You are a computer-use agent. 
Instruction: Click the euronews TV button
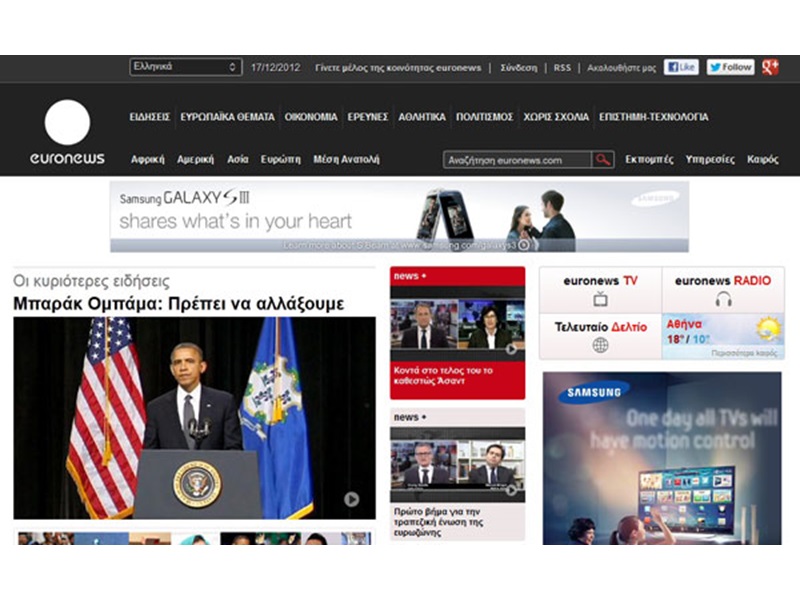601,290
